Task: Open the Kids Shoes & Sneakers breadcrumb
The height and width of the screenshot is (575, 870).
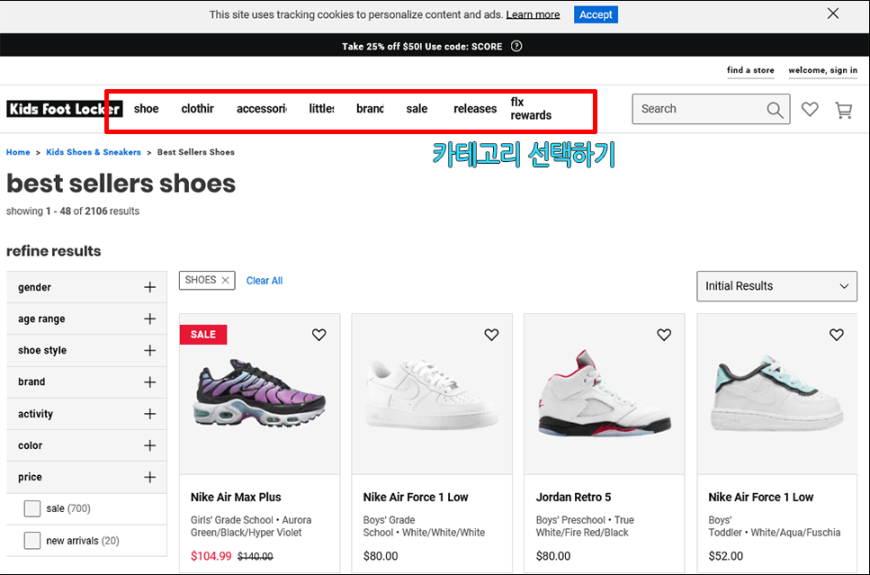Action: point(93,152)
